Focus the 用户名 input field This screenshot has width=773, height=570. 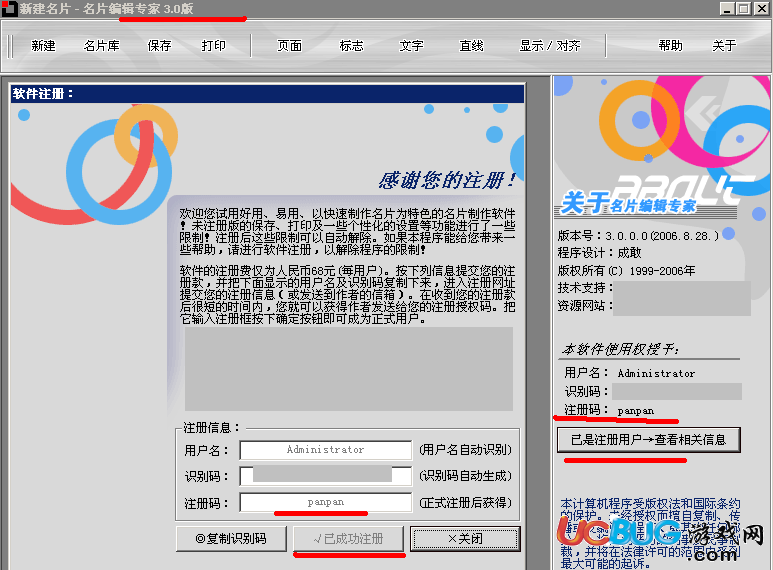point(325,450)
